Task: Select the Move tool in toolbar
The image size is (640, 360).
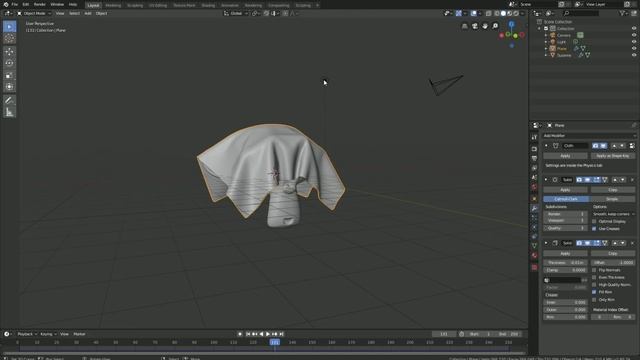Action: [9, 52]
